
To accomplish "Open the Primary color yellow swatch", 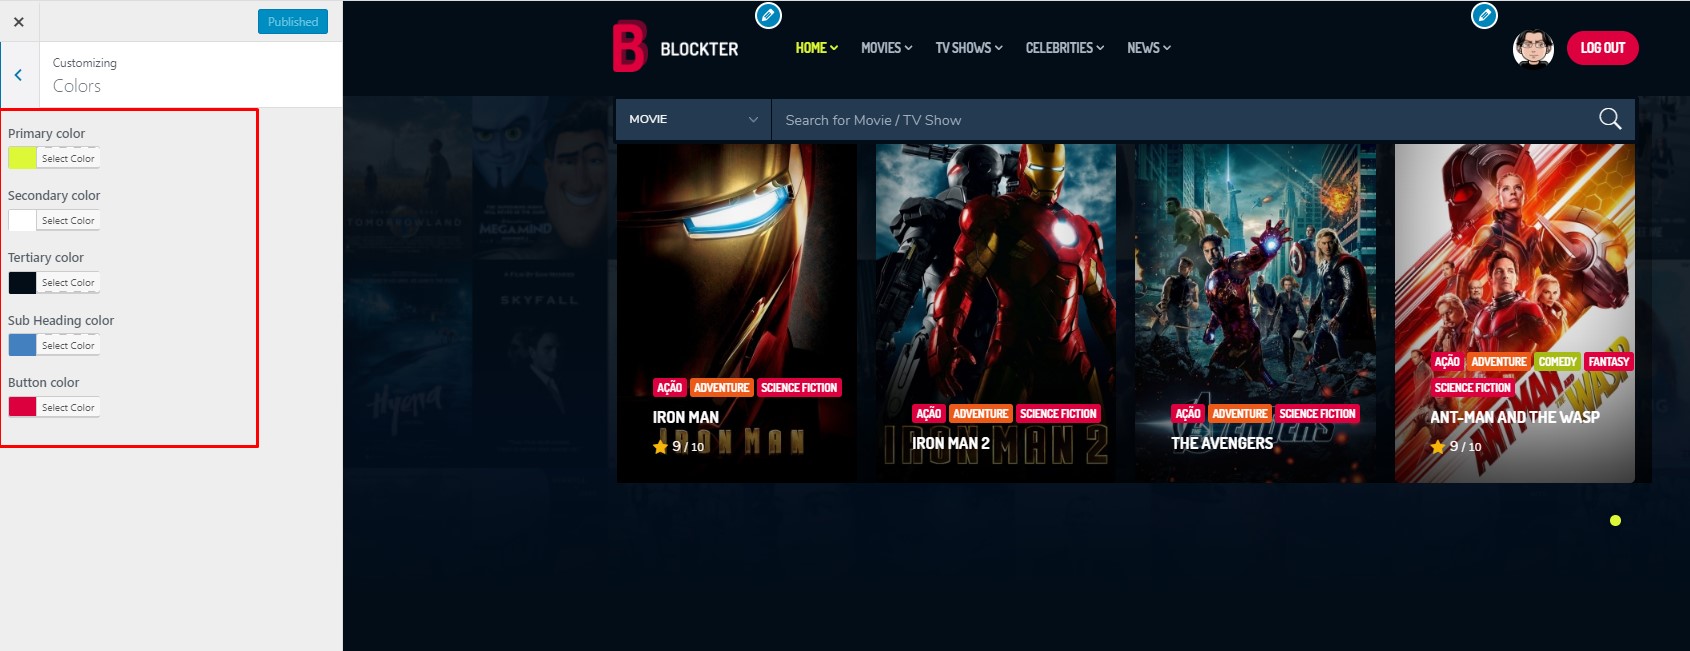I will pyautogui.click(x=22, y=158).
